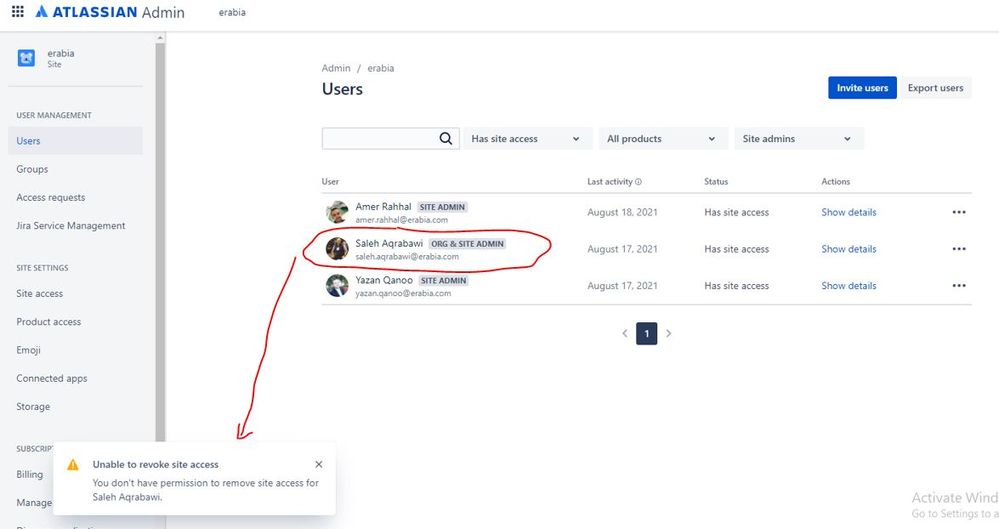
Task: Open the app switcher grid icon
Action: pyautogui.click(x=18, y=11)
